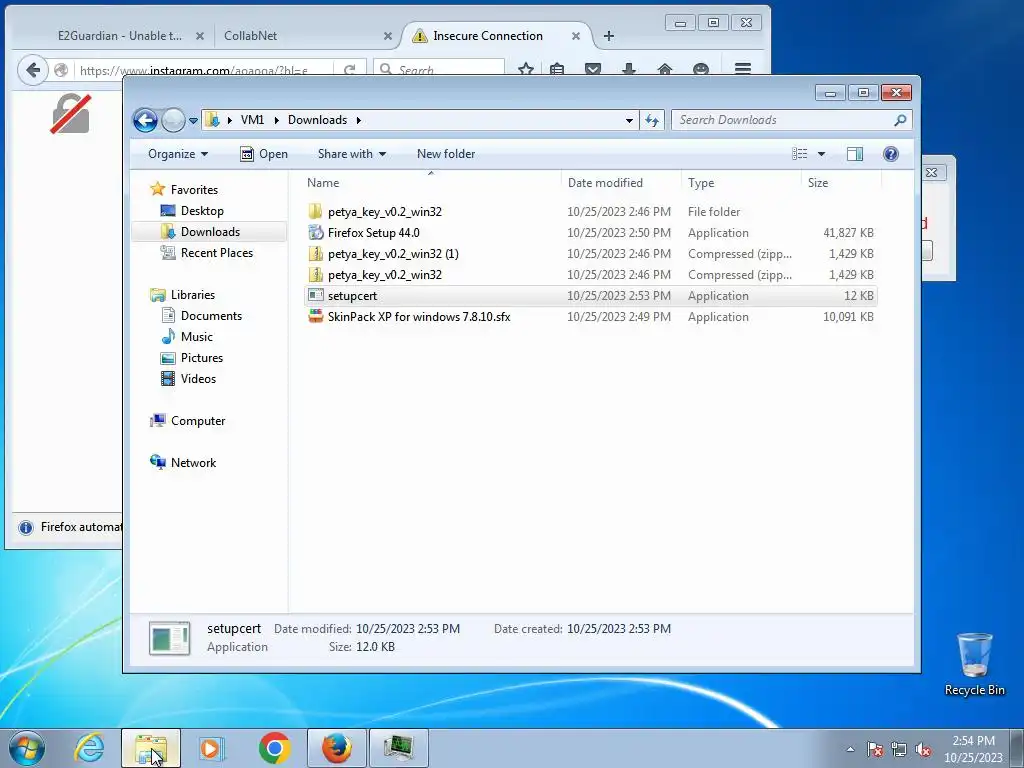Open the Start menu orb
Screen dimensions: 1024x768
[27, 748]
